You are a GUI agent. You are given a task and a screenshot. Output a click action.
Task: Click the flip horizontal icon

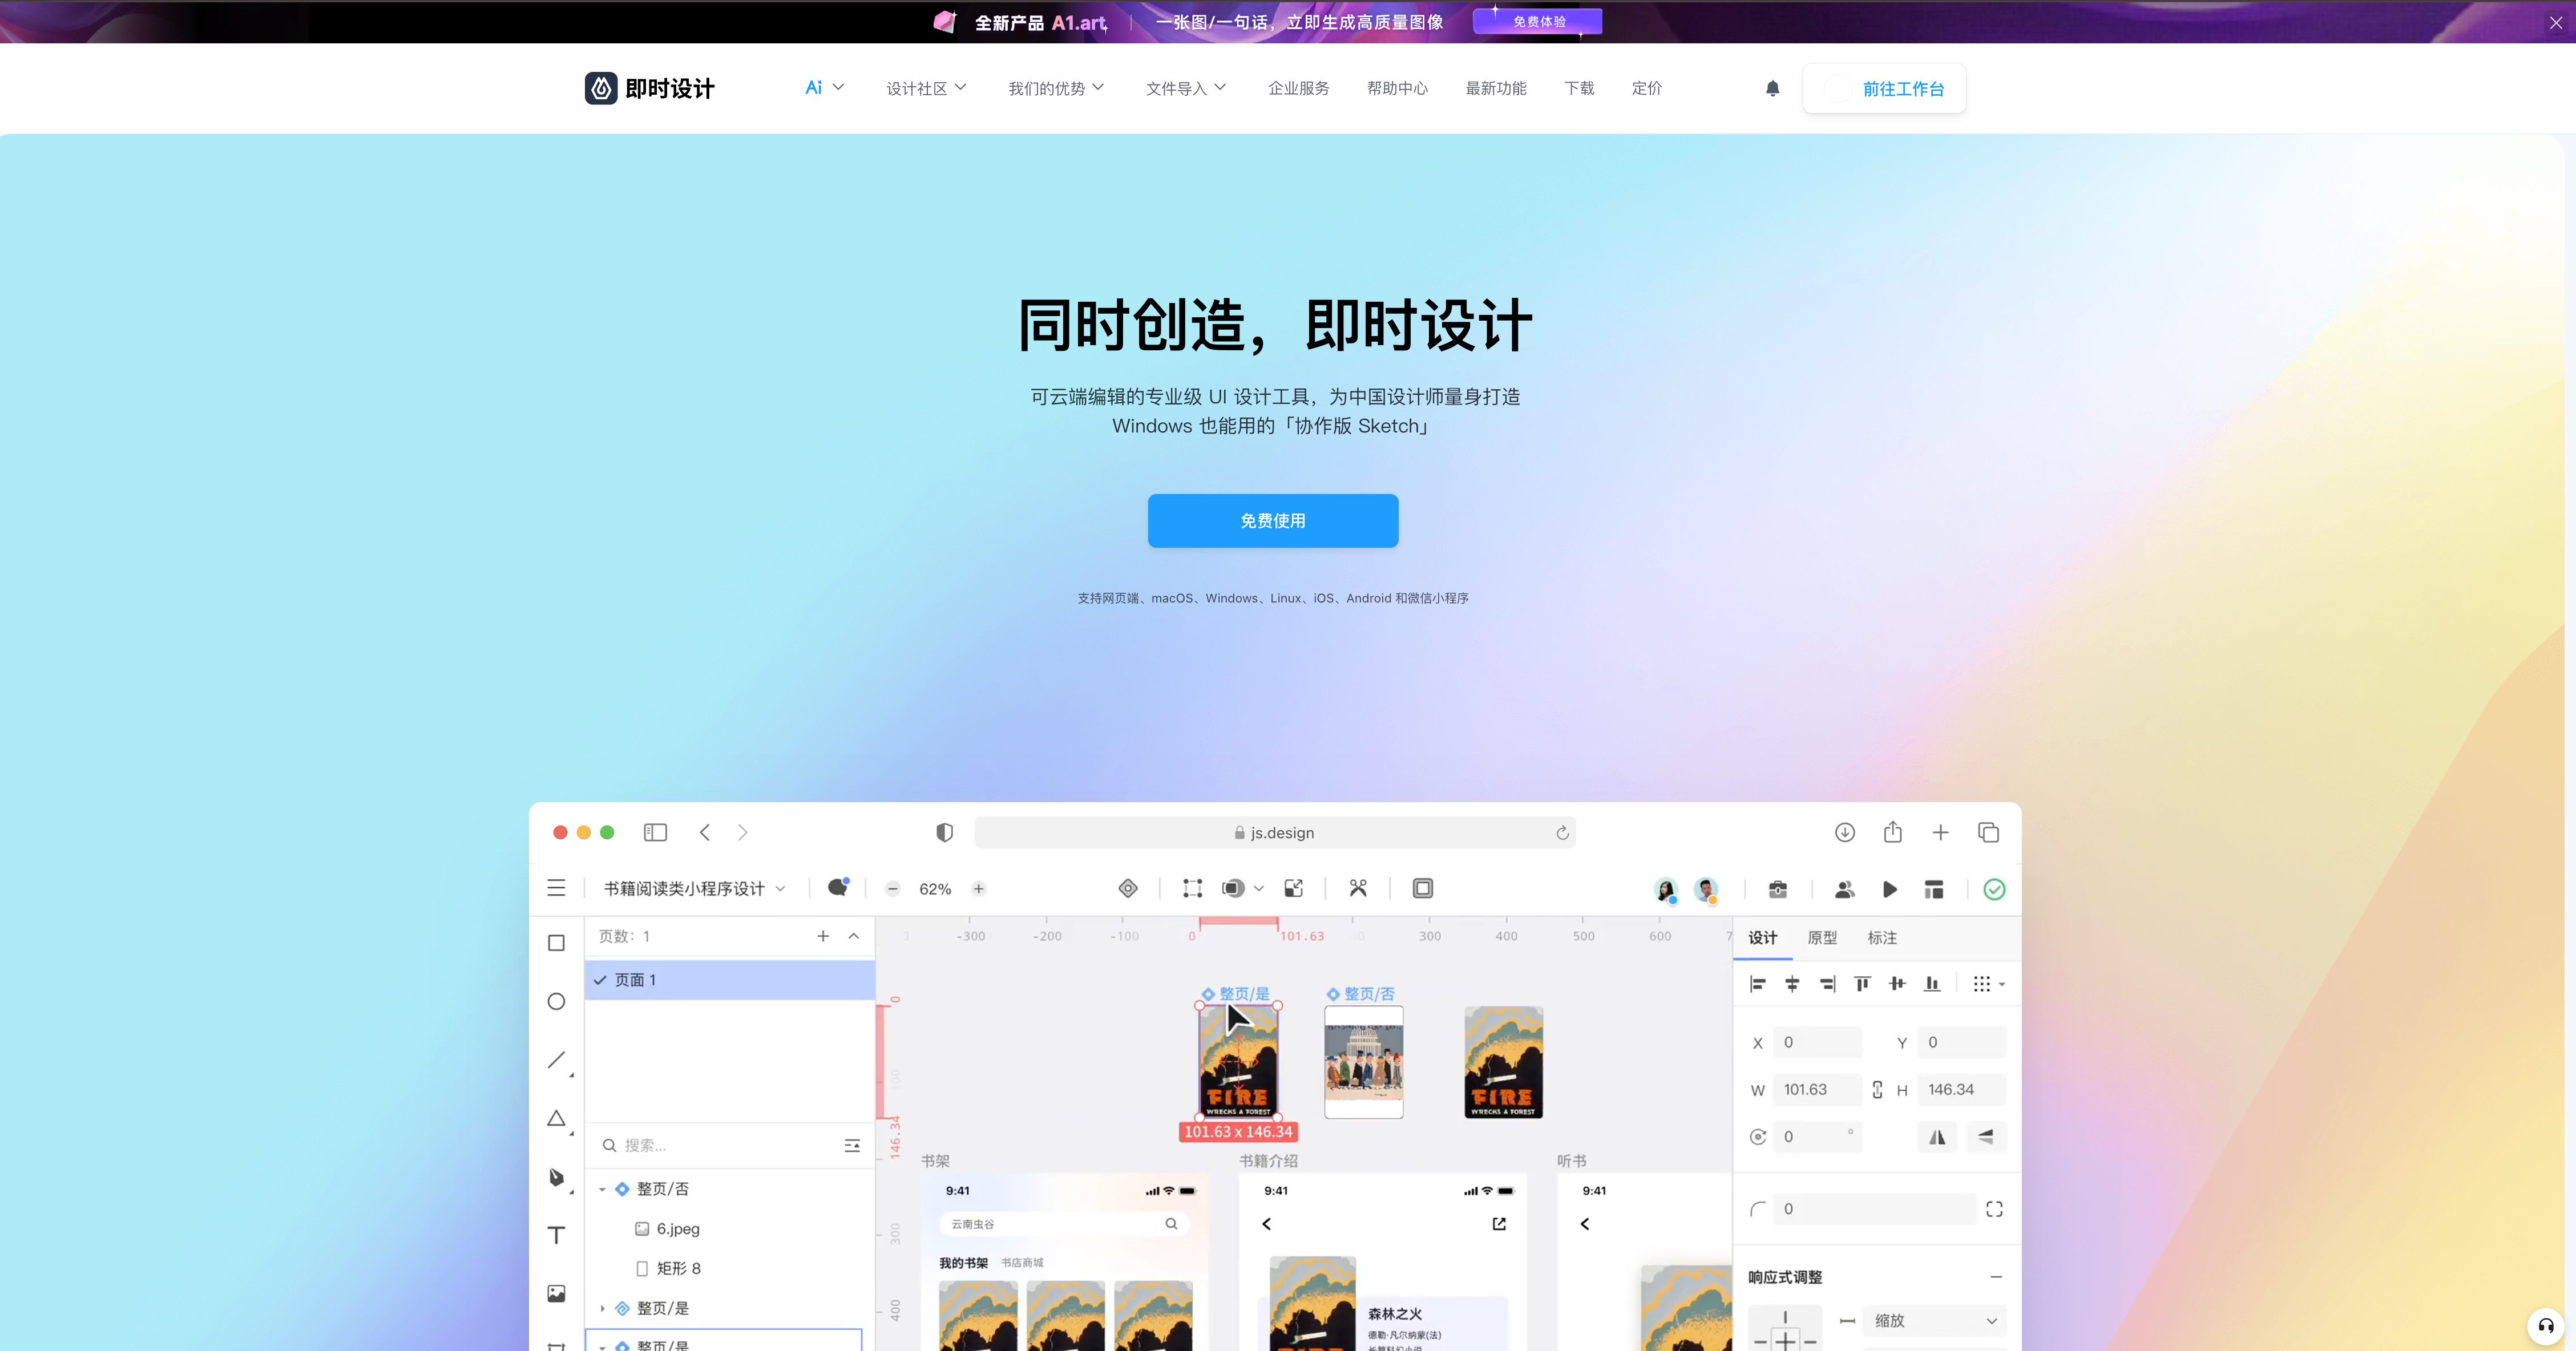pos(1937,1137)
